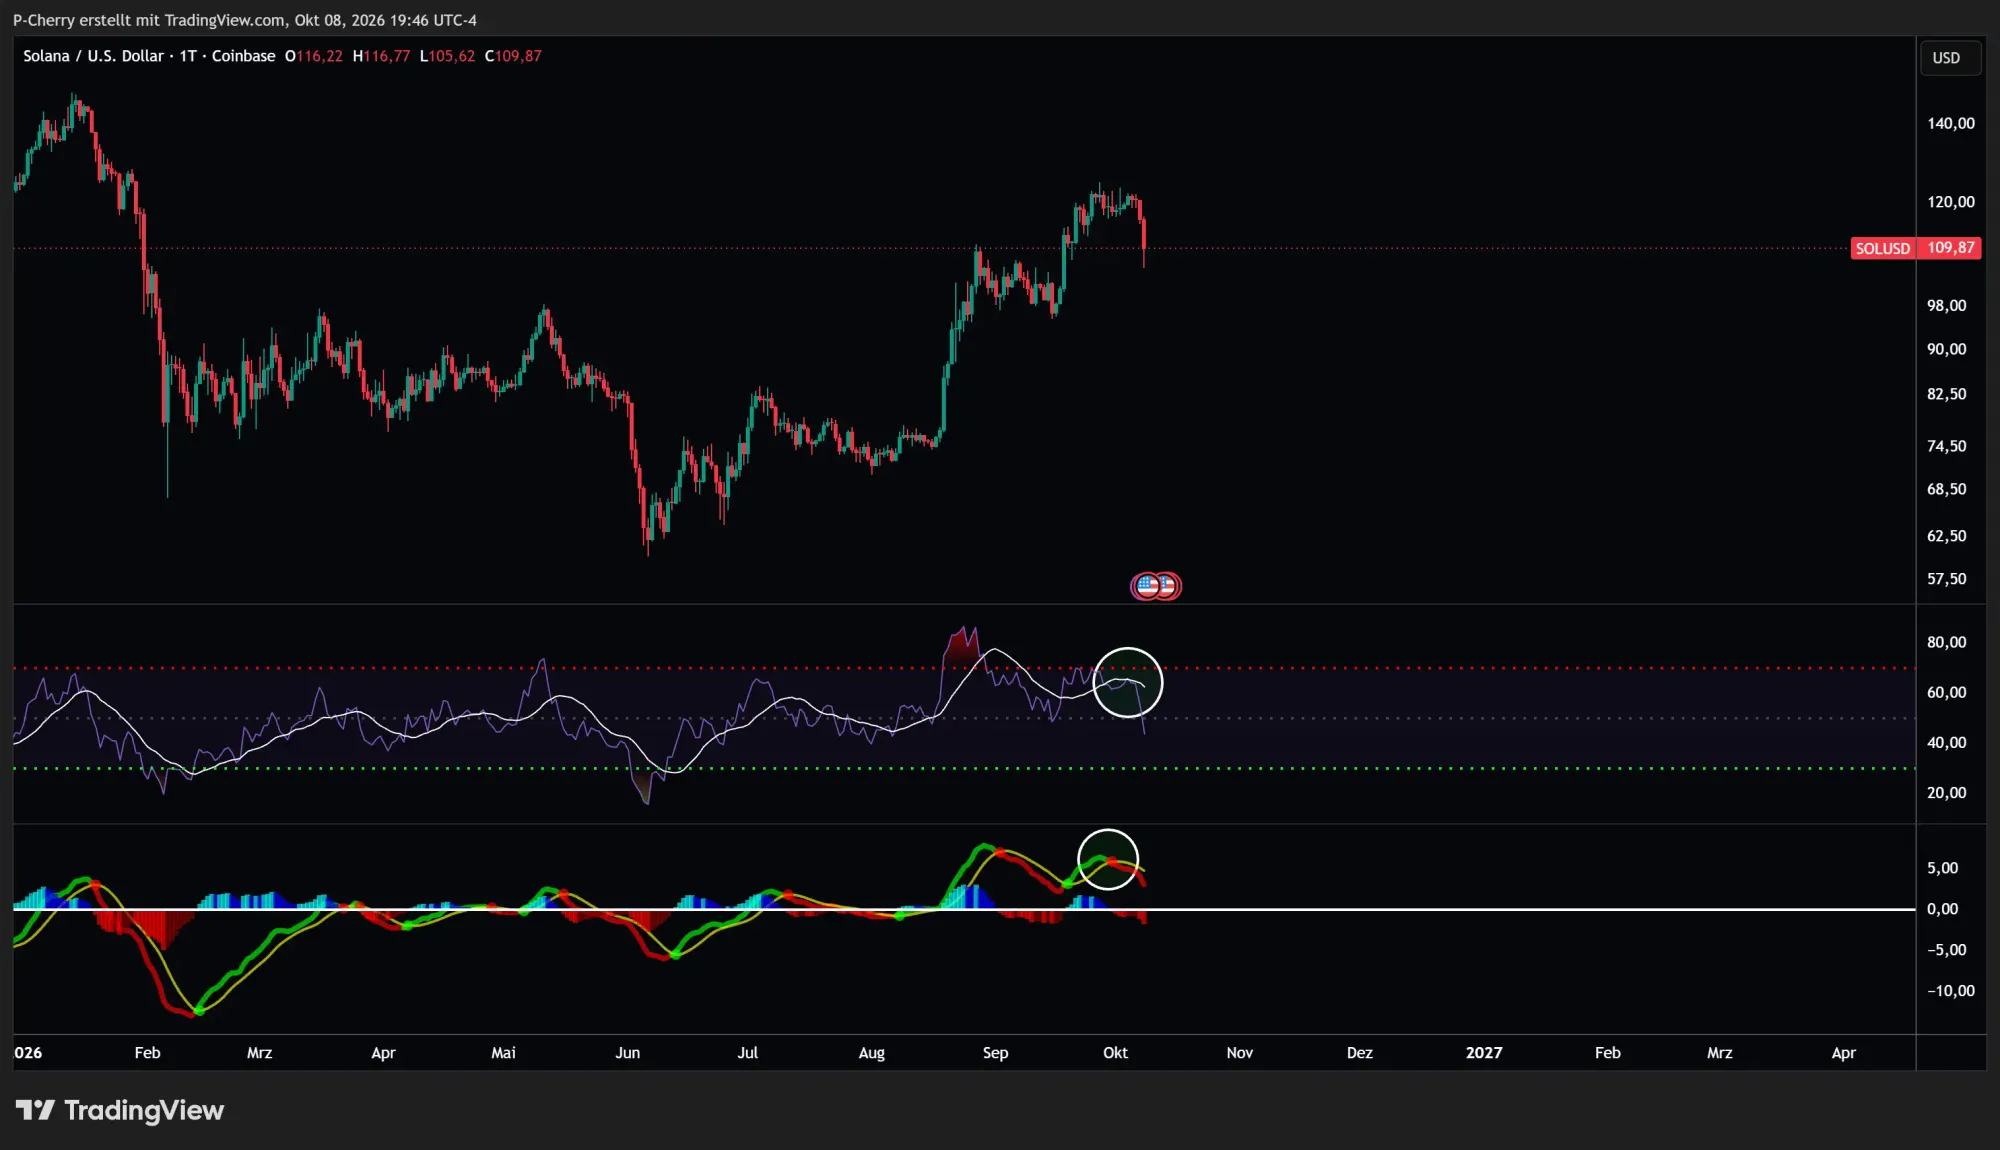Screen dimensions: 2000x1150
Task: Click the close value C109,87
Action: 513,56
